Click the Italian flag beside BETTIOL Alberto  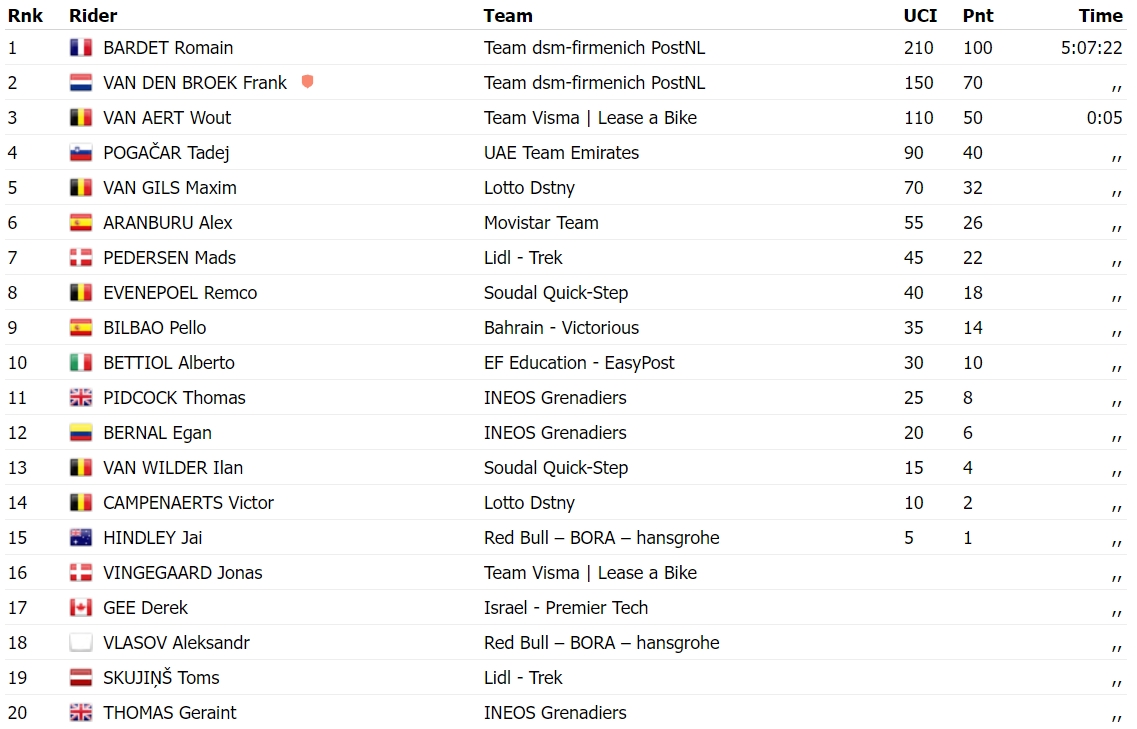(x=80, y=363)
